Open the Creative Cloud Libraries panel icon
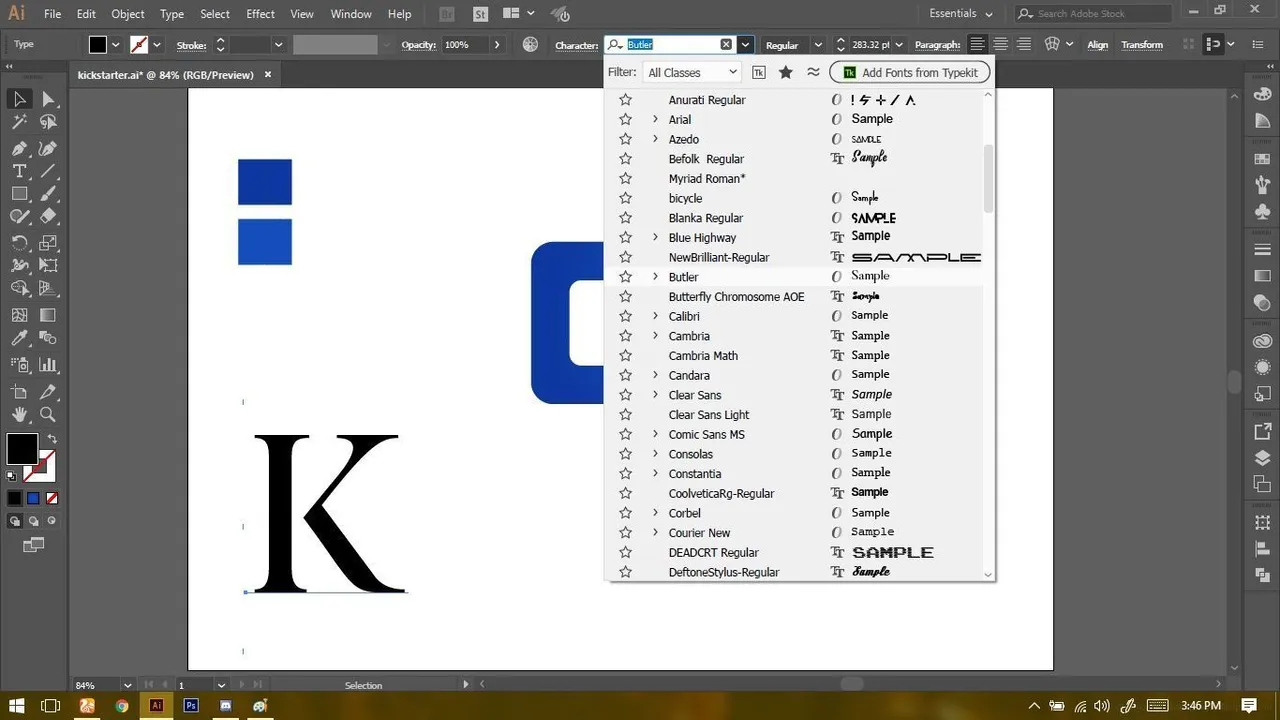 pos(1262,340)
